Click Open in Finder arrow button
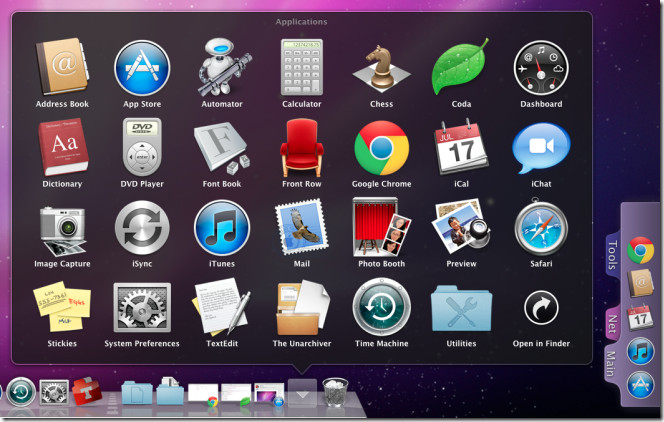664x422 pixels. [541, 308]
